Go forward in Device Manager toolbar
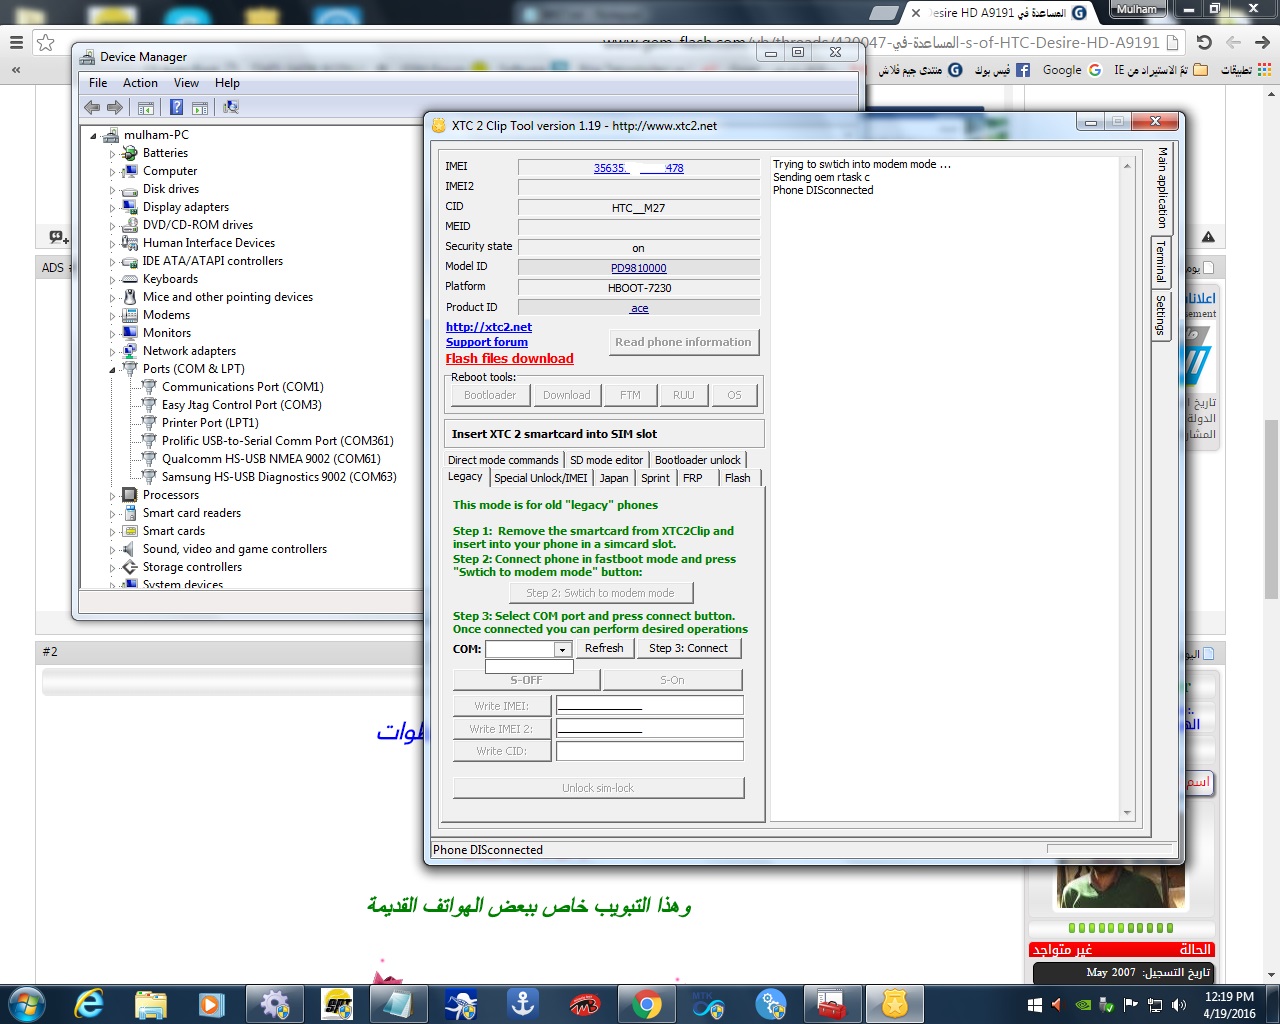 coord(115,107)
